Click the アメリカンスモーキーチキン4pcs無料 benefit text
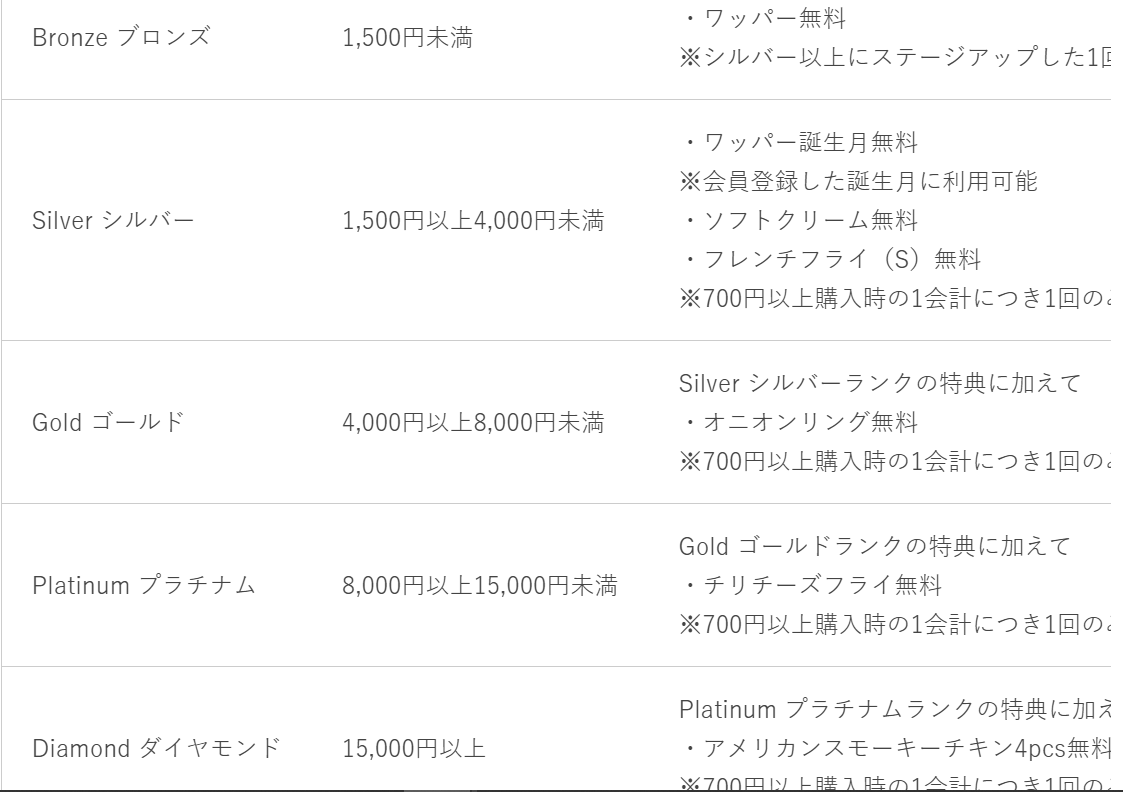This screenshot has width=1123, height=792. pos(896,748)
